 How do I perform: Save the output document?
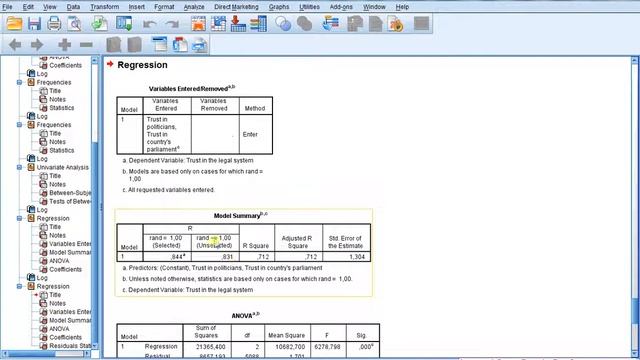[x=34, y=24]
